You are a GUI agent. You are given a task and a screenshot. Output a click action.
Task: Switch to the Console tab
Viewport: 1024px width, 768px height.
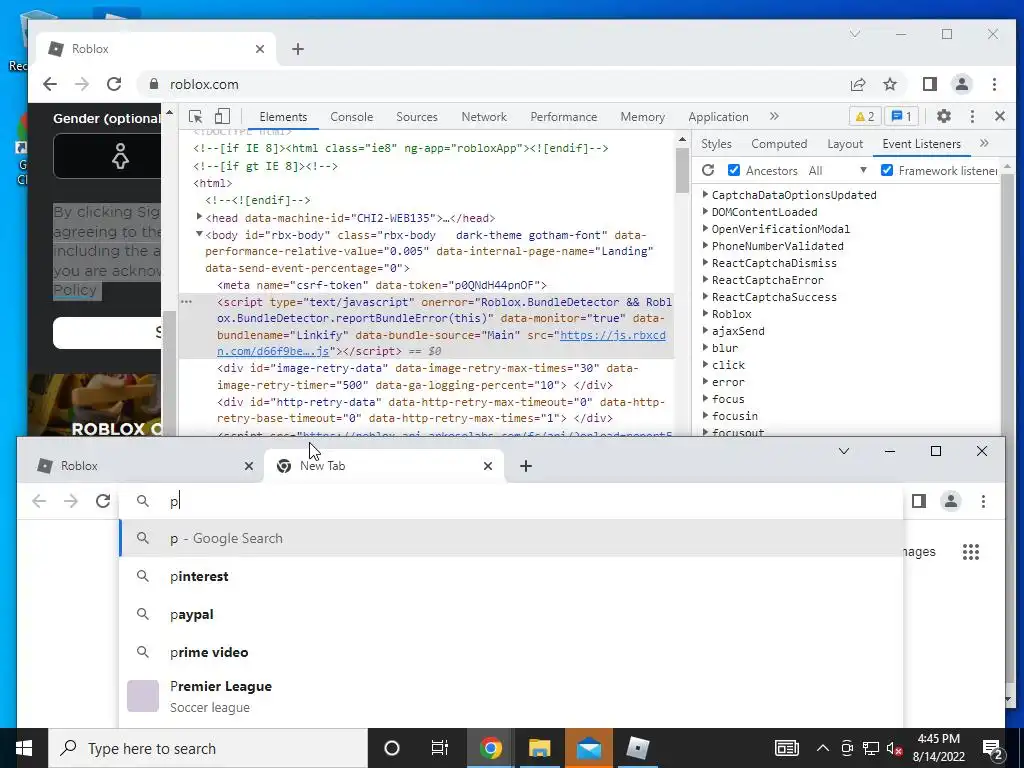(x=351, y=117)
